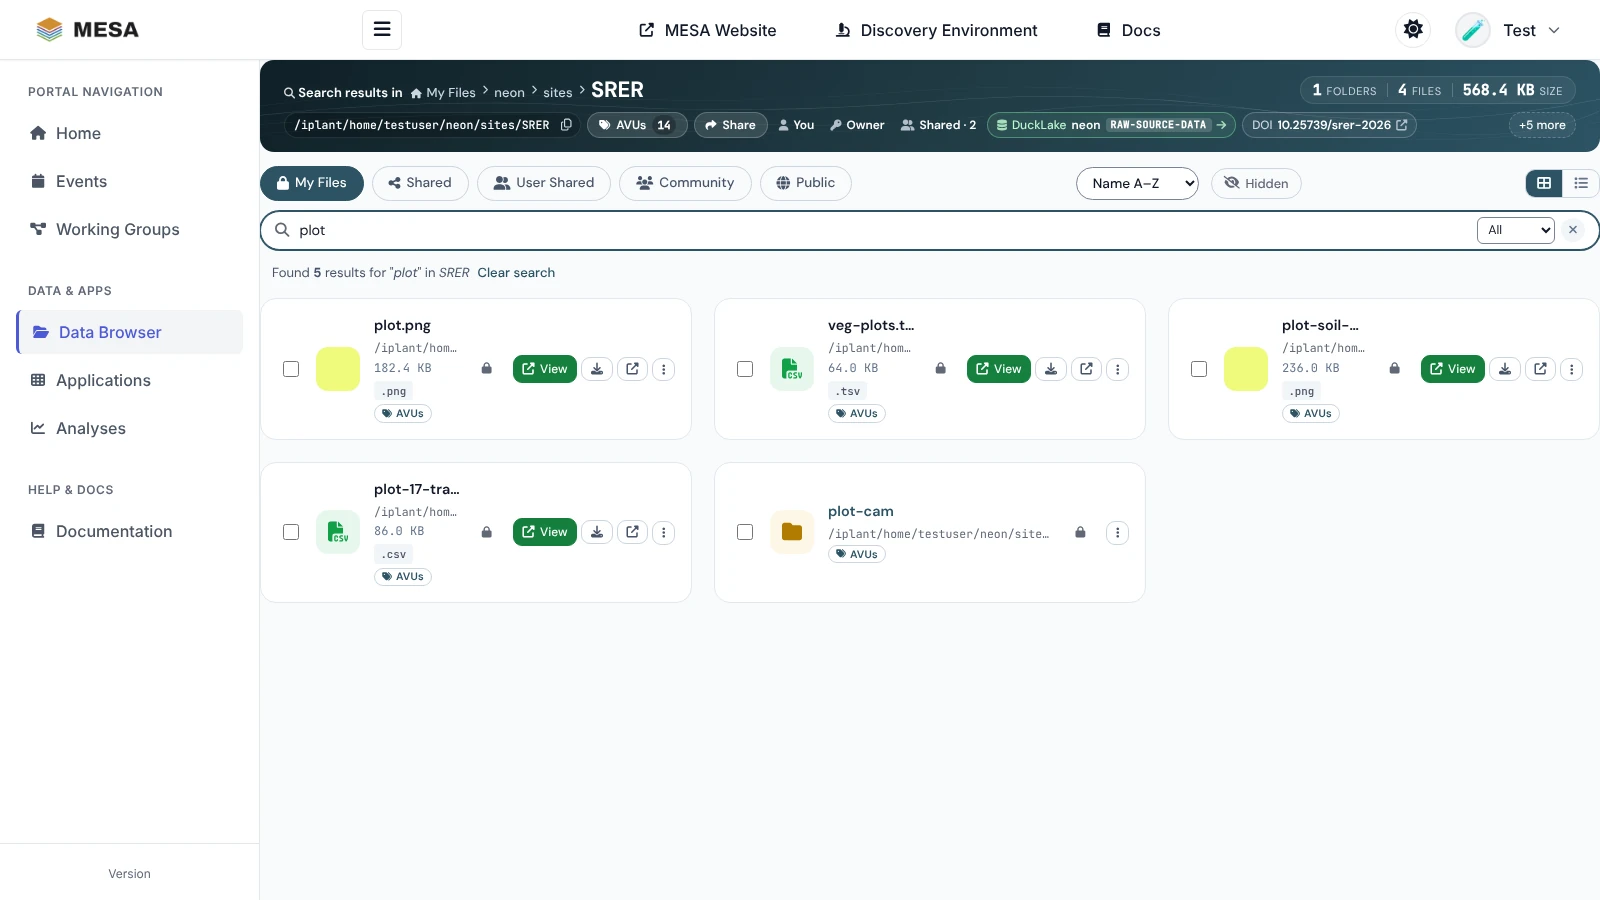Screen dimensions: 1600x900
Task: Open the DOI 10.25739/srer-2026 chip
Action: click(1329, 125)
